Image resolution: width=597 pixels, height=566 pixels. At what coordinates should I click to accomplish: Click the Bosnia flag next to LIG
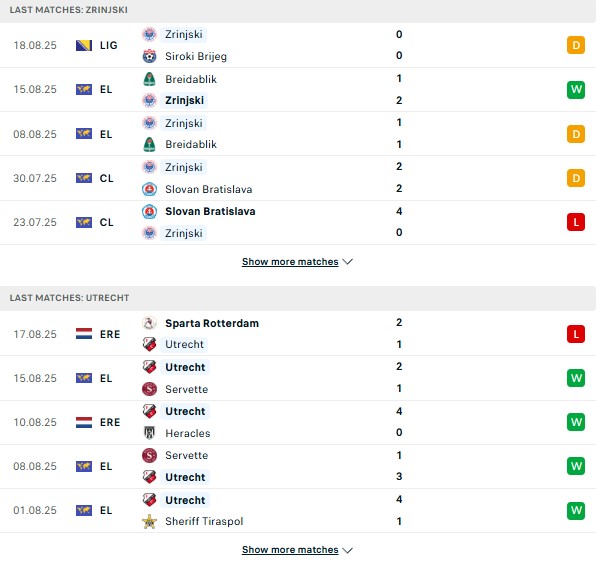coord(84,45)
